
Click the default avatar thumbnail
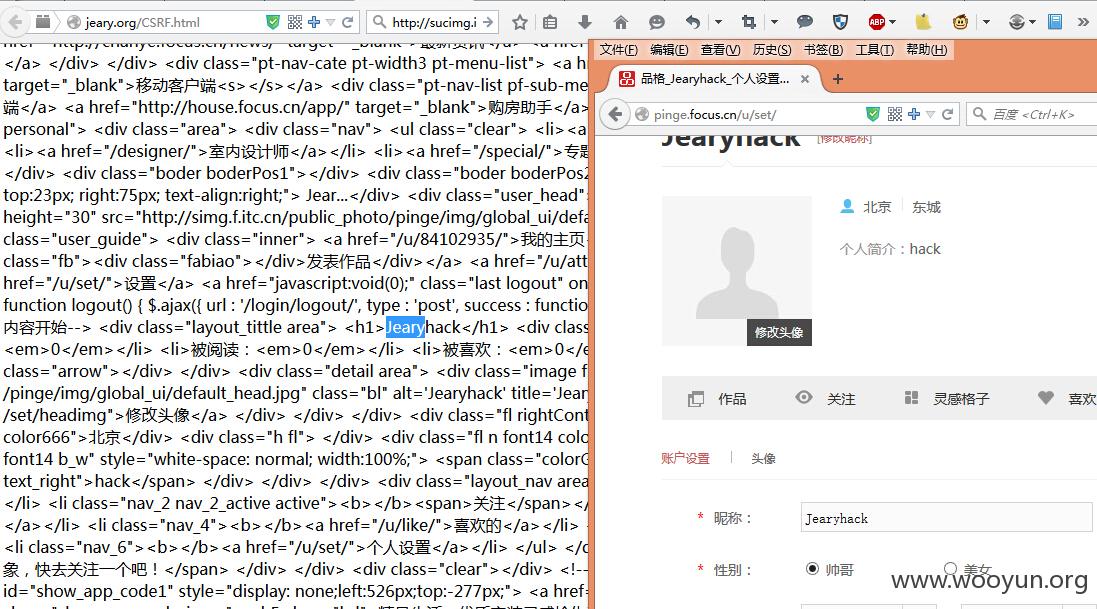(x=737, y=271)
